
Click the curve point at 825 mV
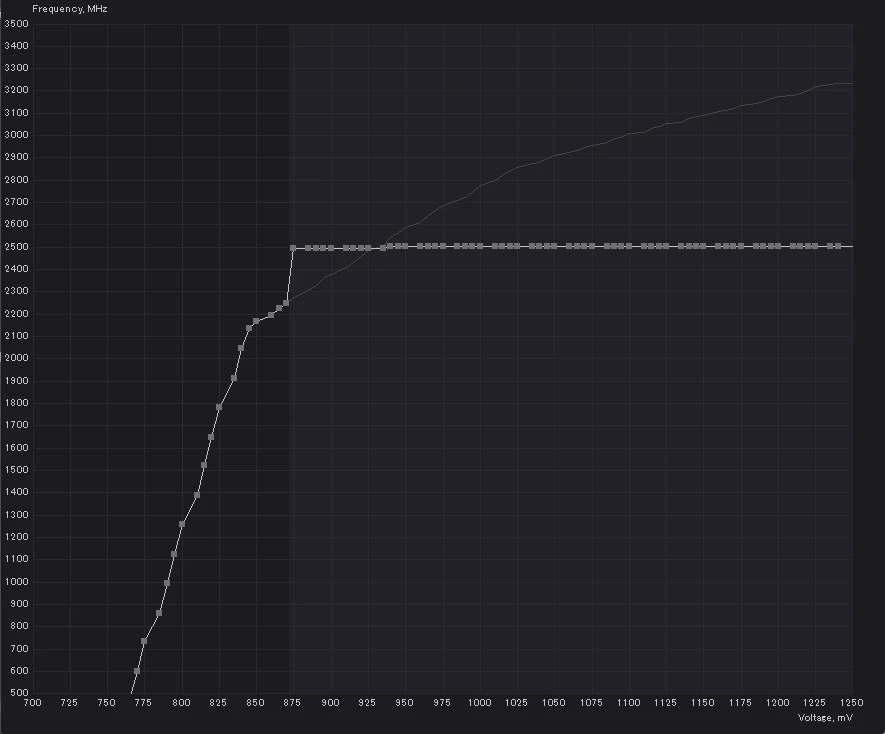point(219,407)
